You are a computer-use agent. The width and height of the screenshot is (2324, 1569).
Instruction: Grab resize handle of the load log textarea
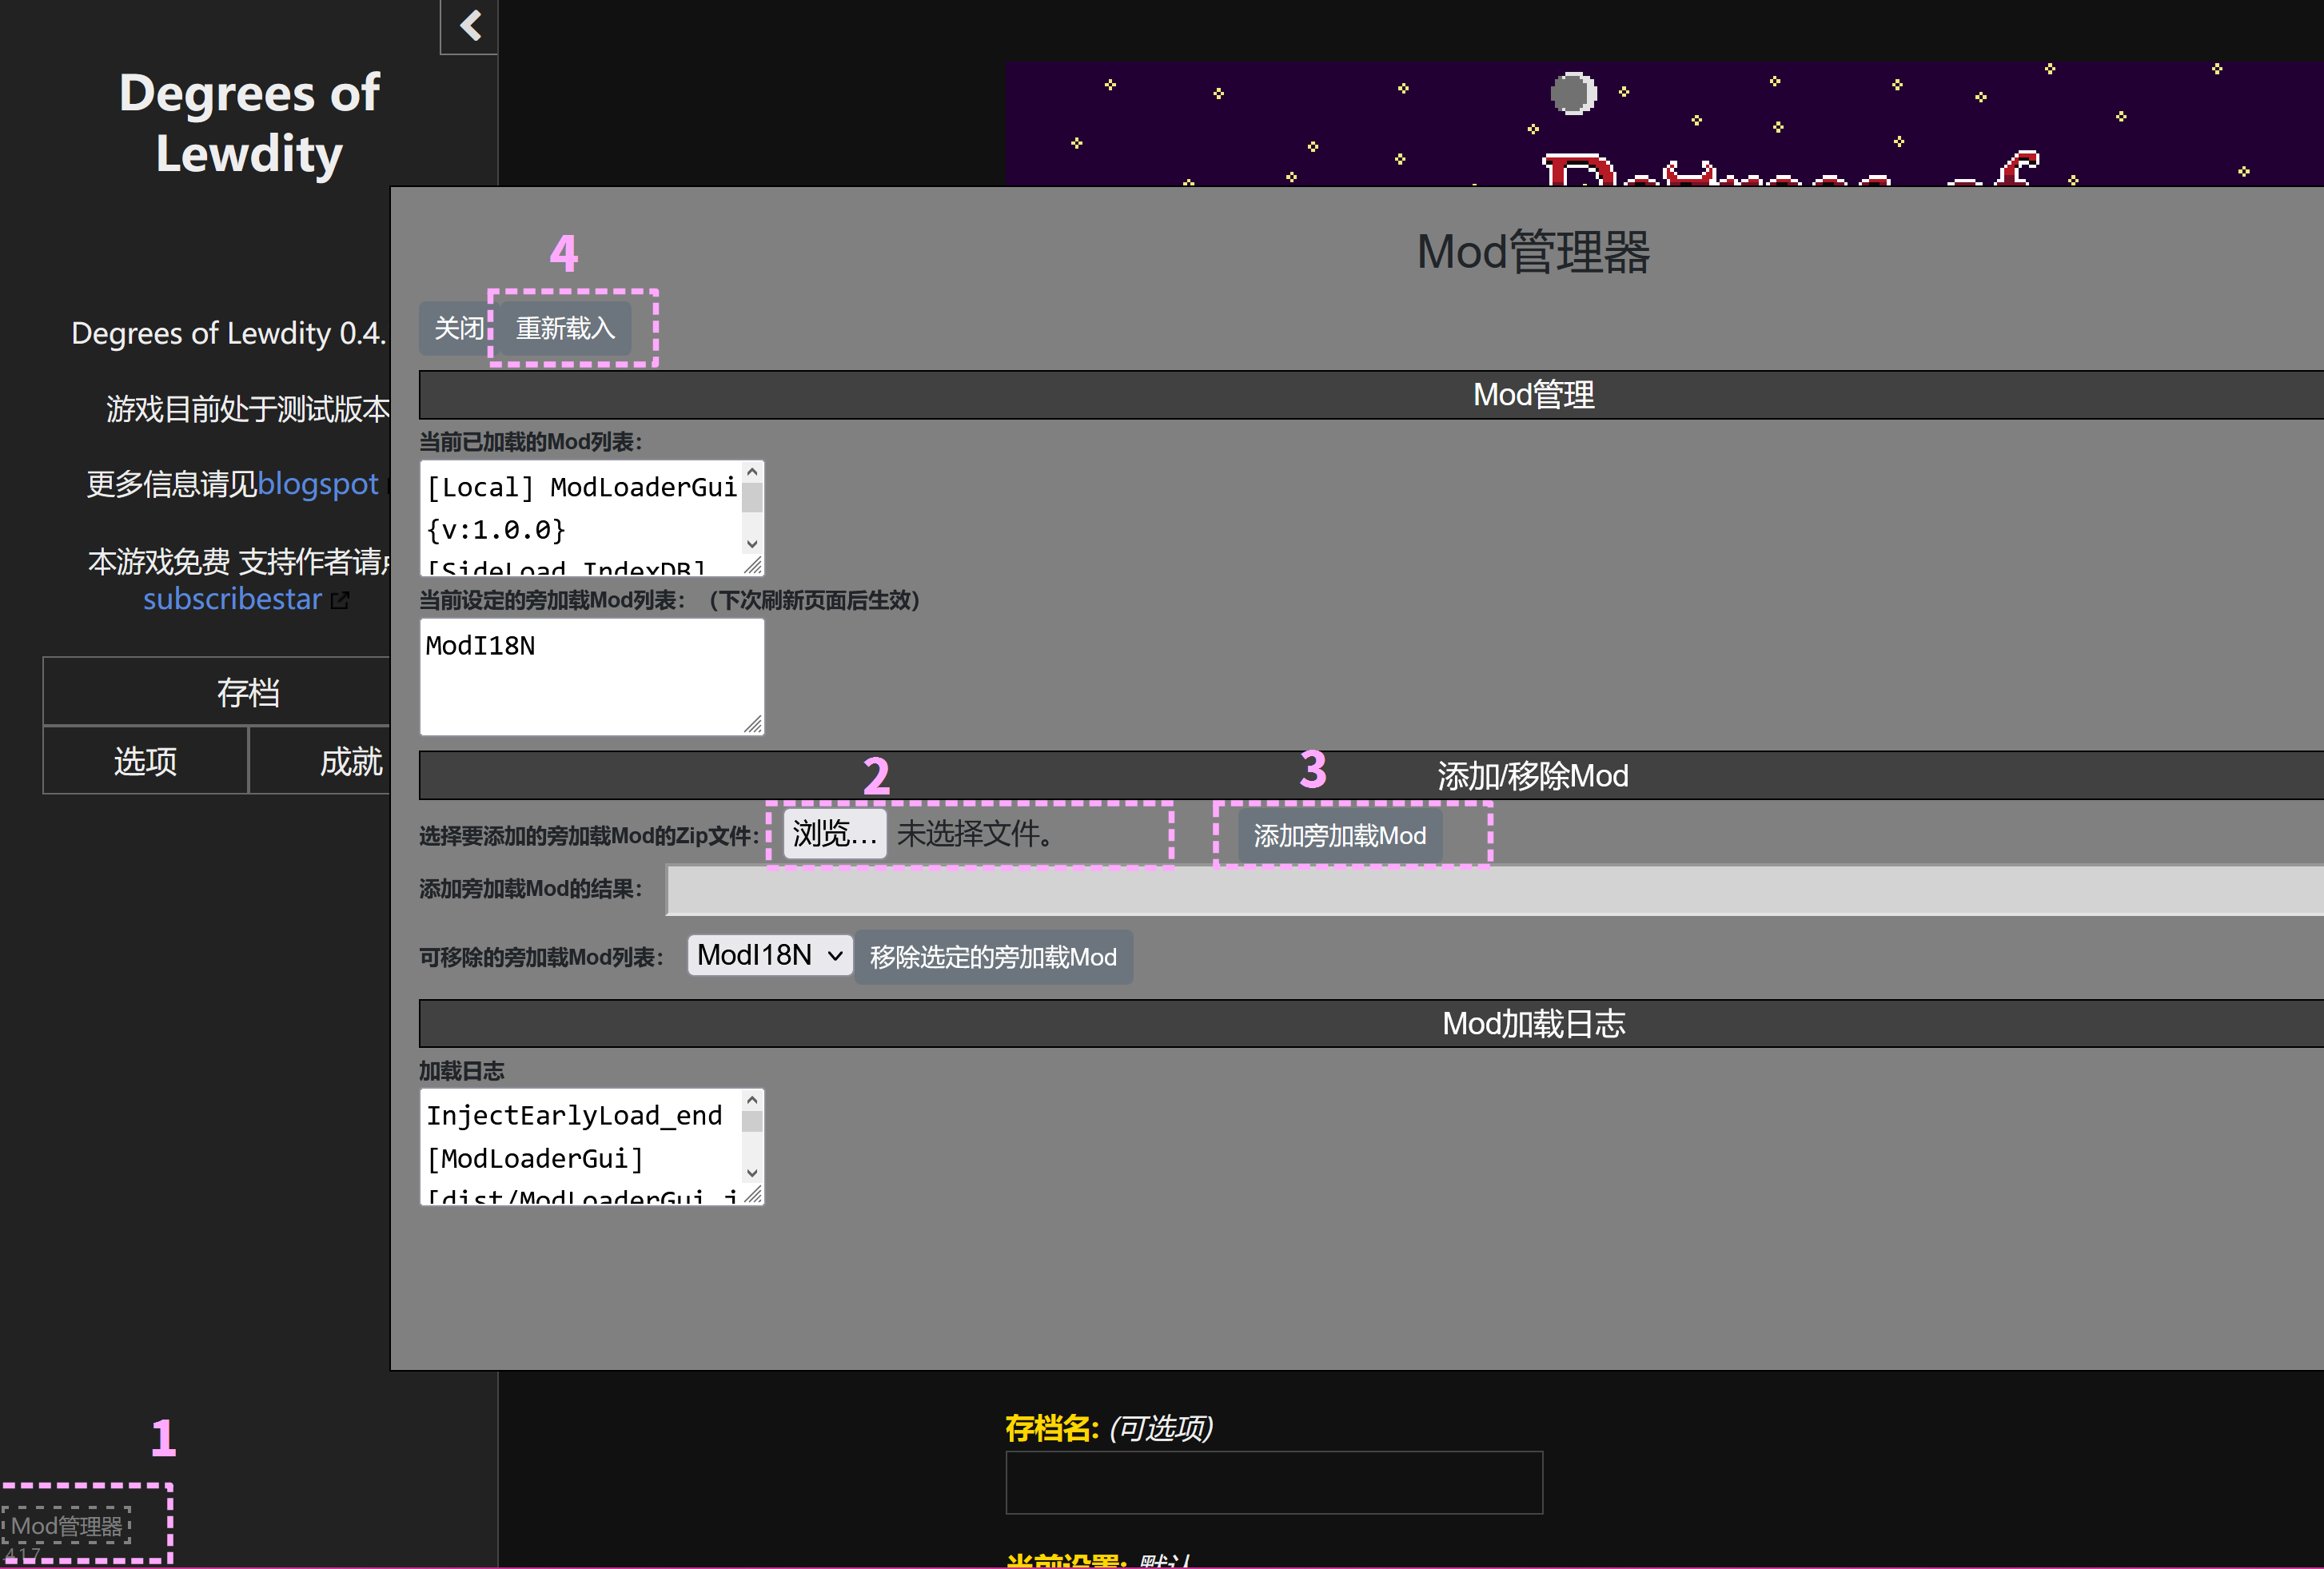[x=753, y=1194]
